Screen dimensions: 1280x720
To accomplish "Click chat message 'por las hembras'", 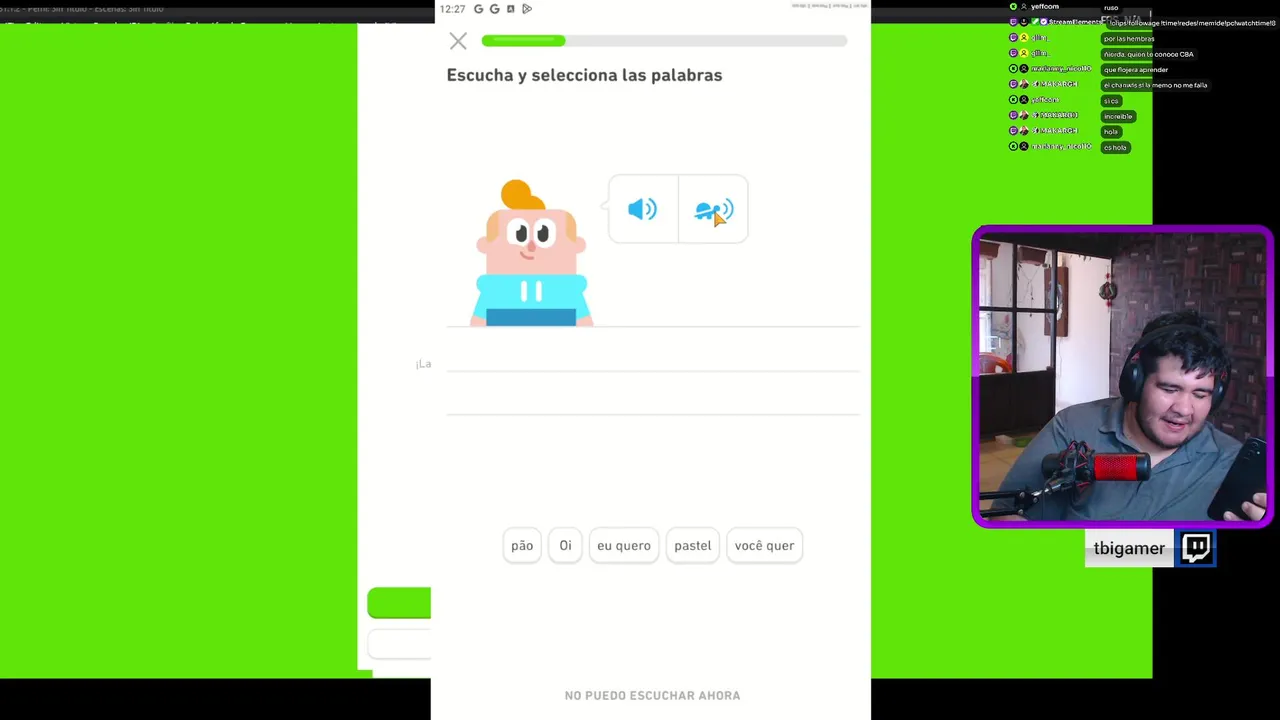I will 1128,39.
